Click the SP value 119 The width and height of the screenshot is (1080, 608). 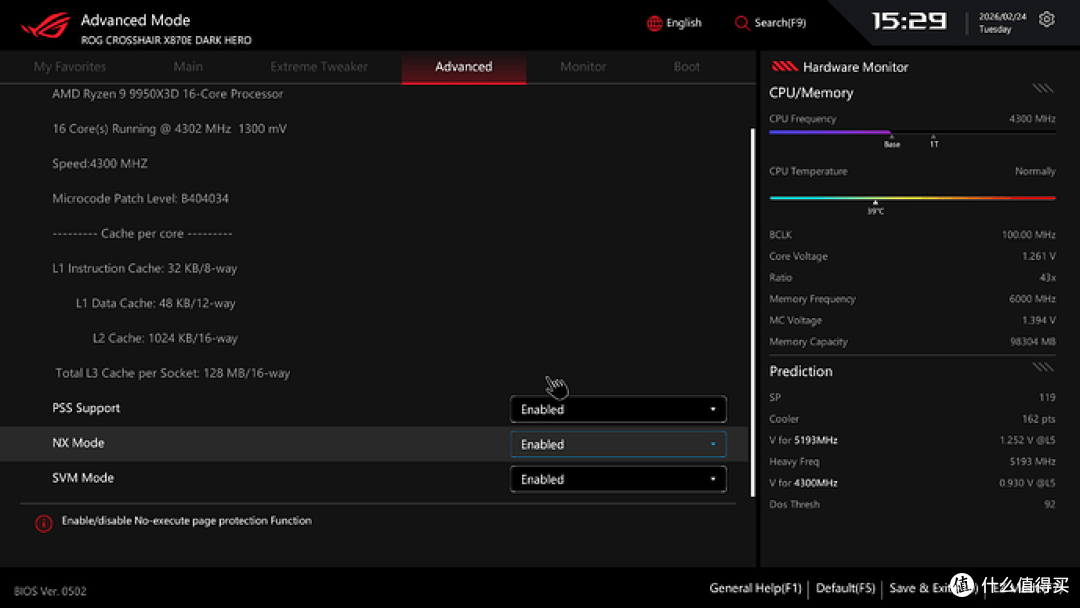point(1047,397)
